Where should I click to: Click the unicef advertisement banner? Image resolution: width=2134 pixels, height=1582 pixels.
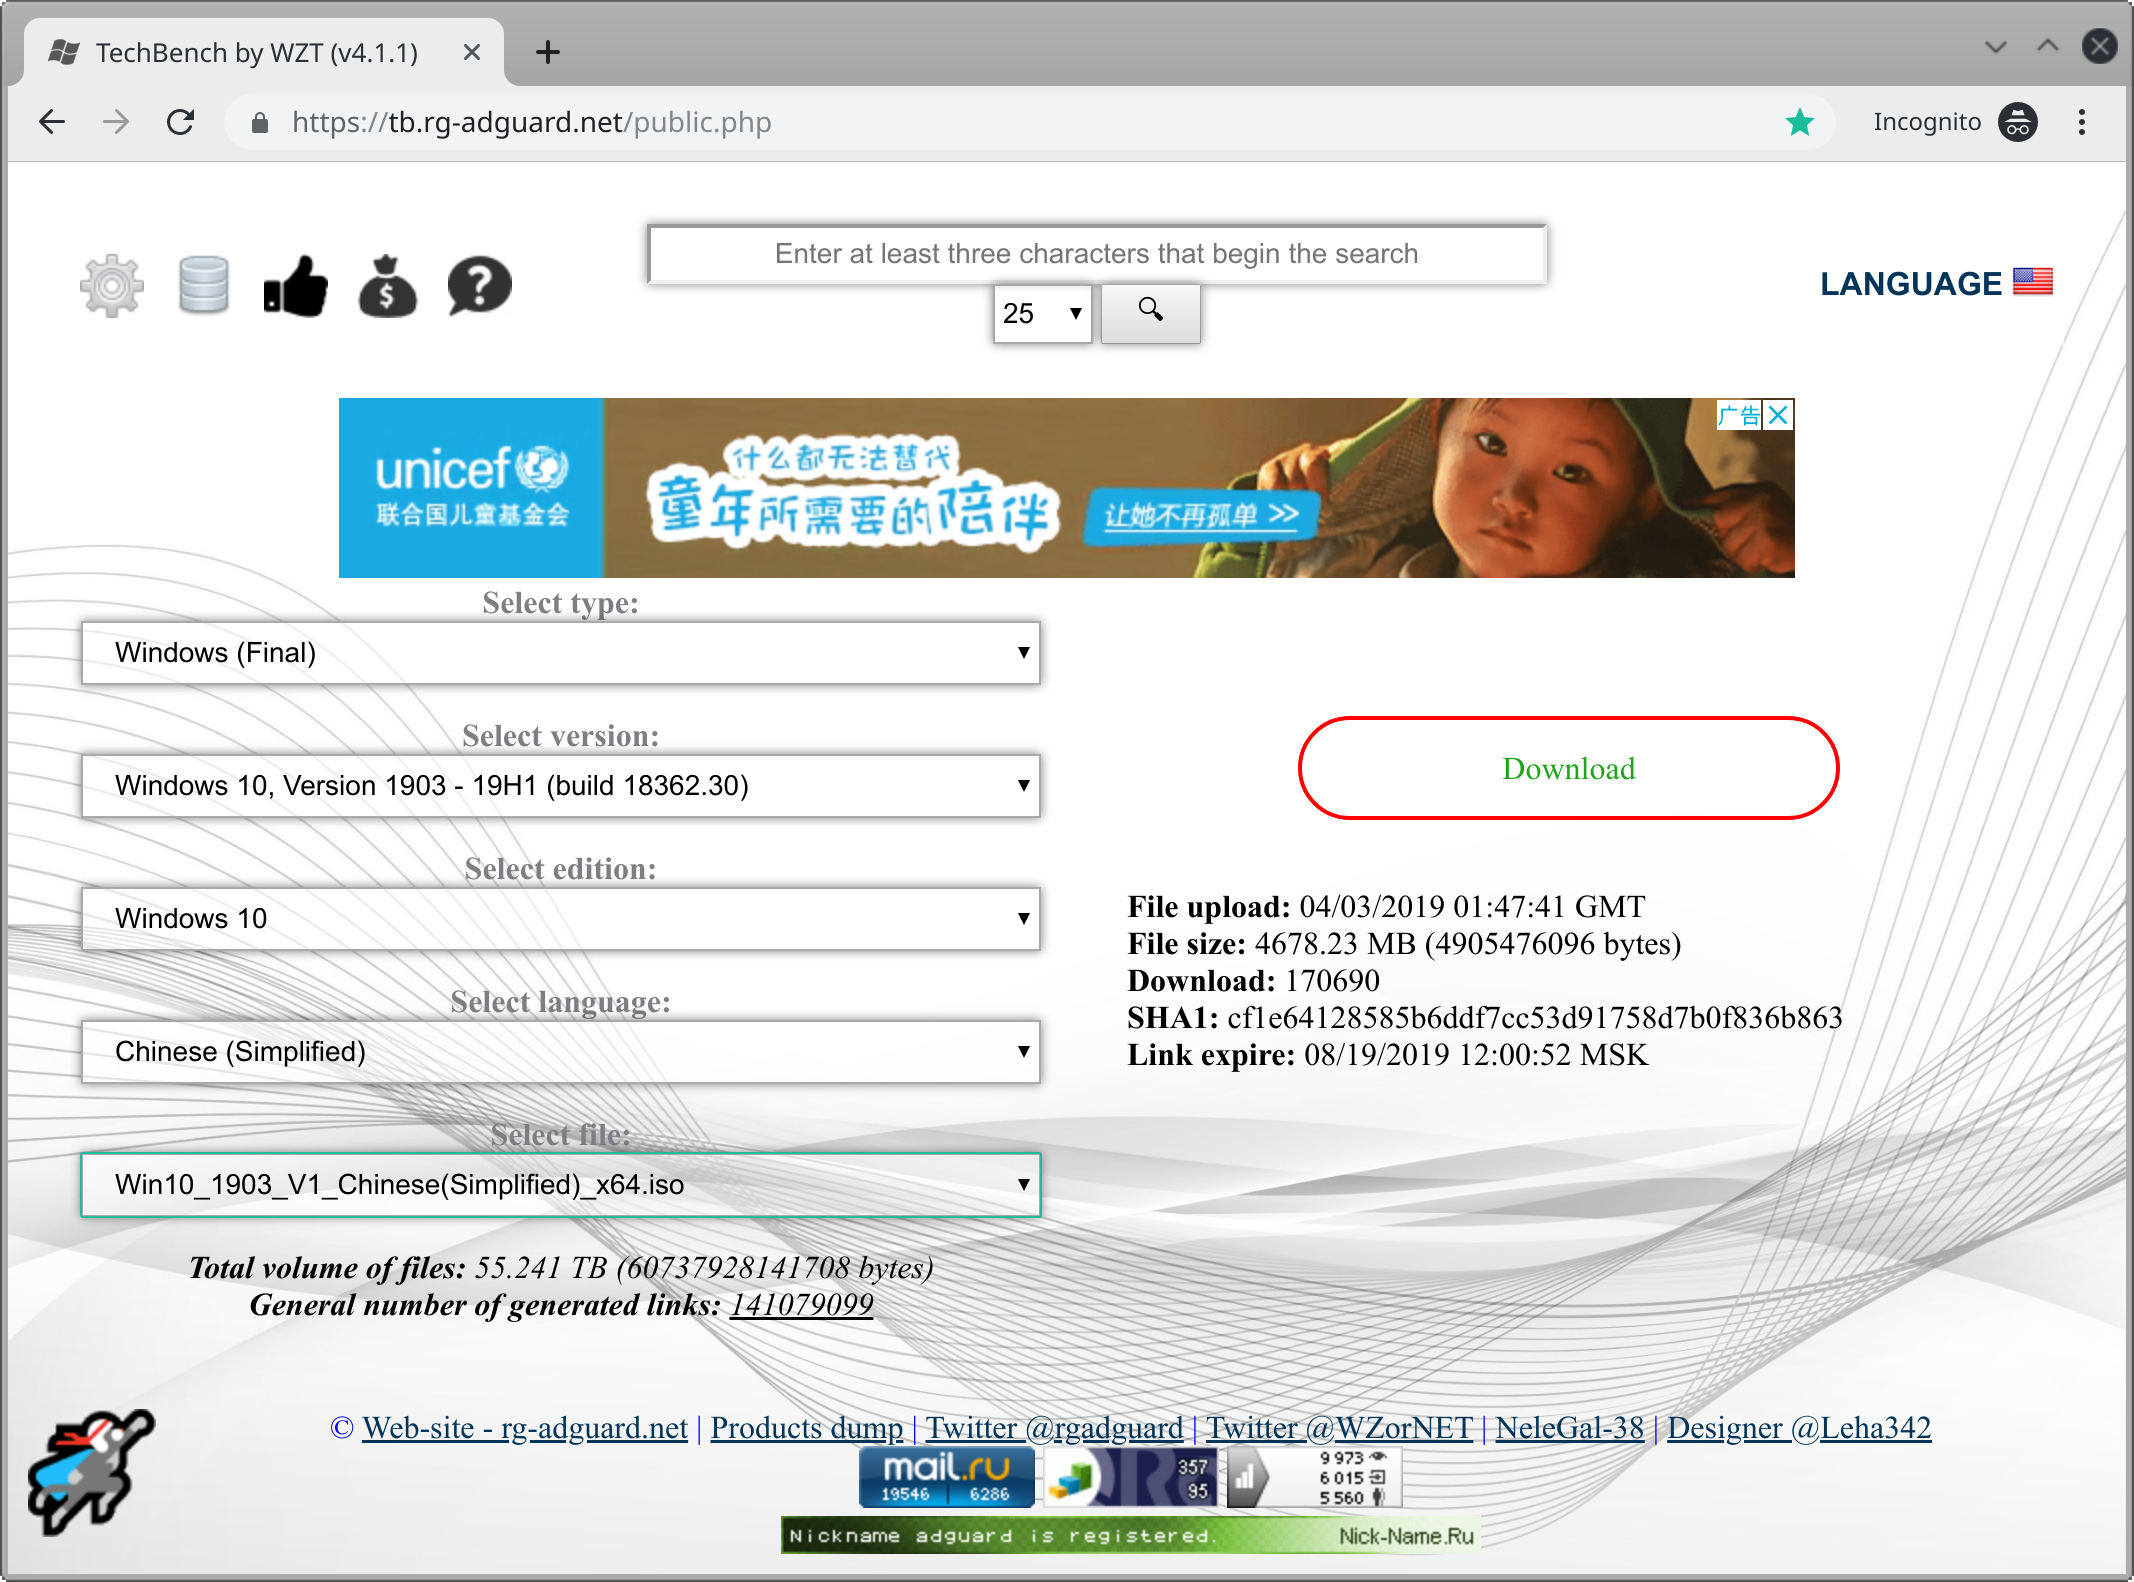pyautogui.click(x=1066, y=488)
